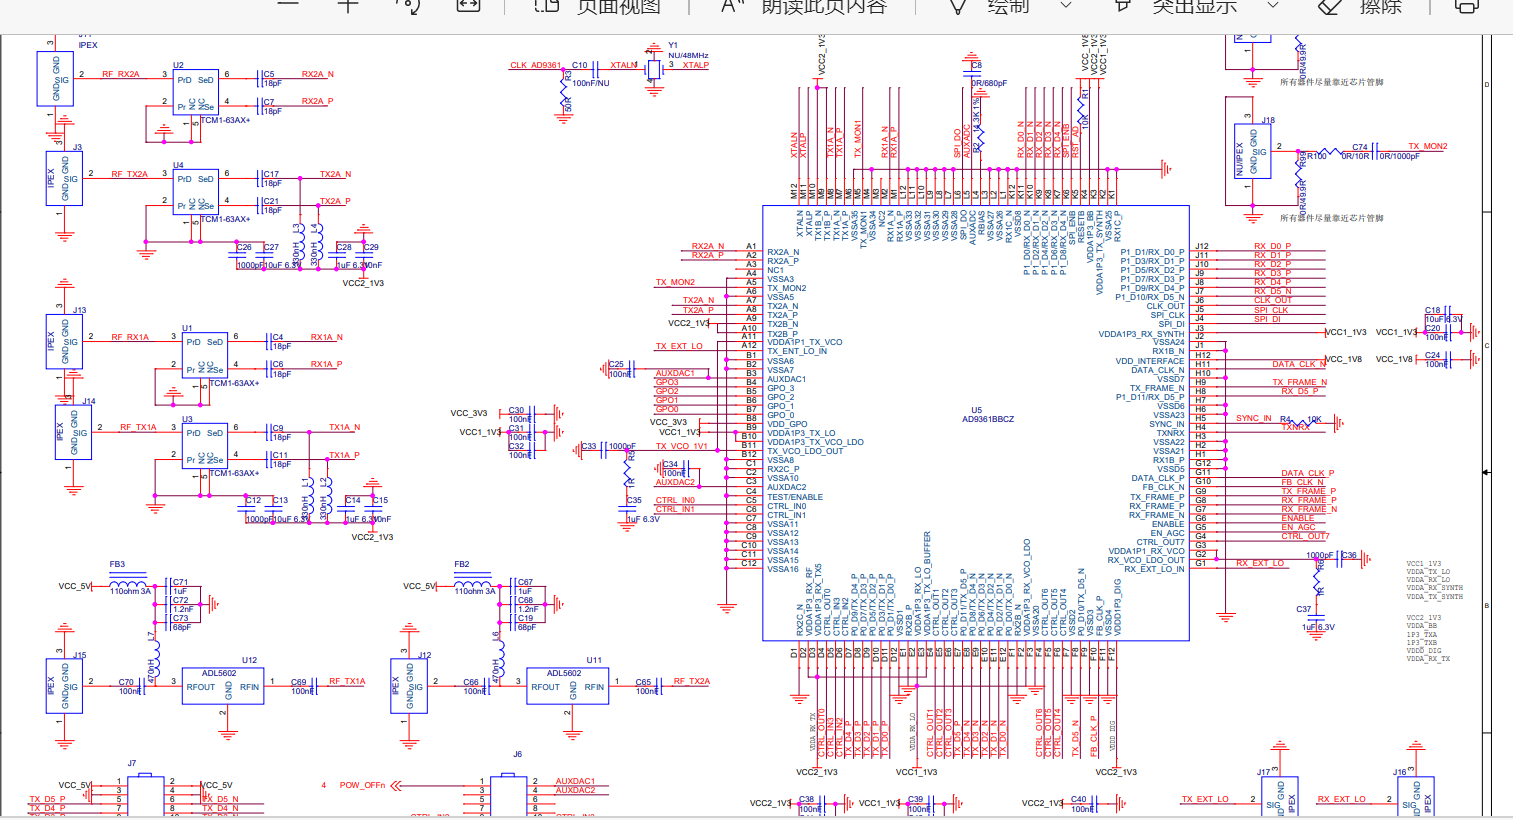Click the FB2 ferrite bead designator
The width and height of the screenshot is (1513, 820).
[462, 565]
